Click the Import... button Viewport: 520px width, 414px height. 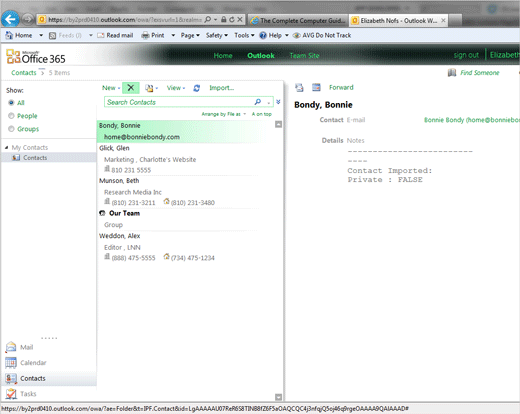(x=222, y=88)
